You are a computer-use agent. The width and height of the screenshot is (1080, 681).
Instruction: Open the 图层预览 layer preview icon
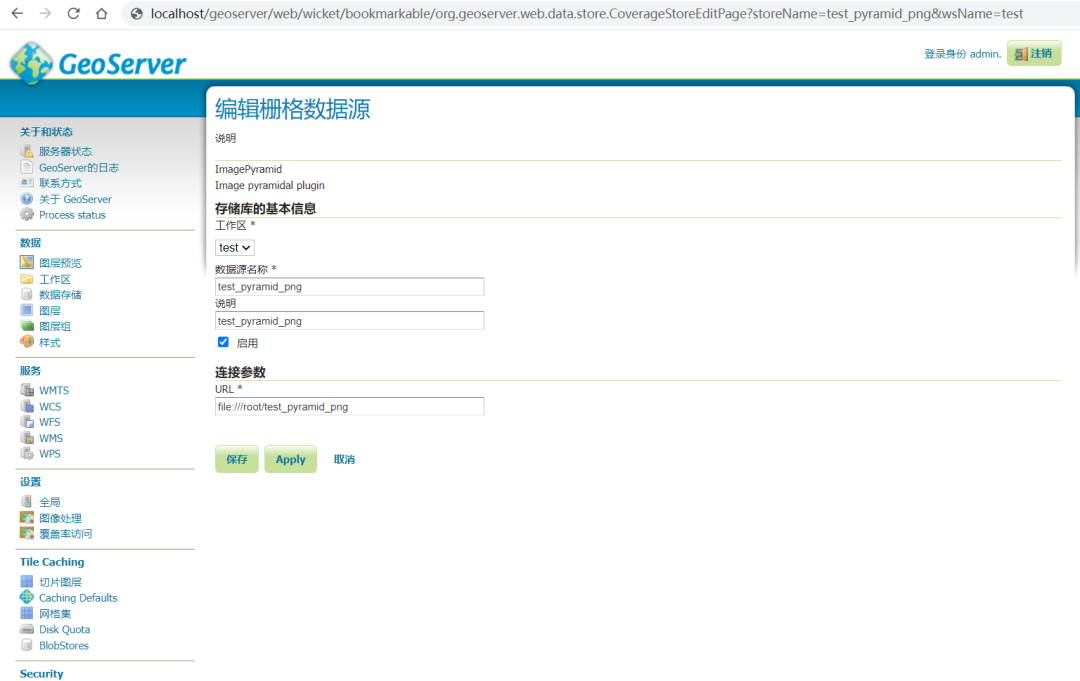[27, 262]
